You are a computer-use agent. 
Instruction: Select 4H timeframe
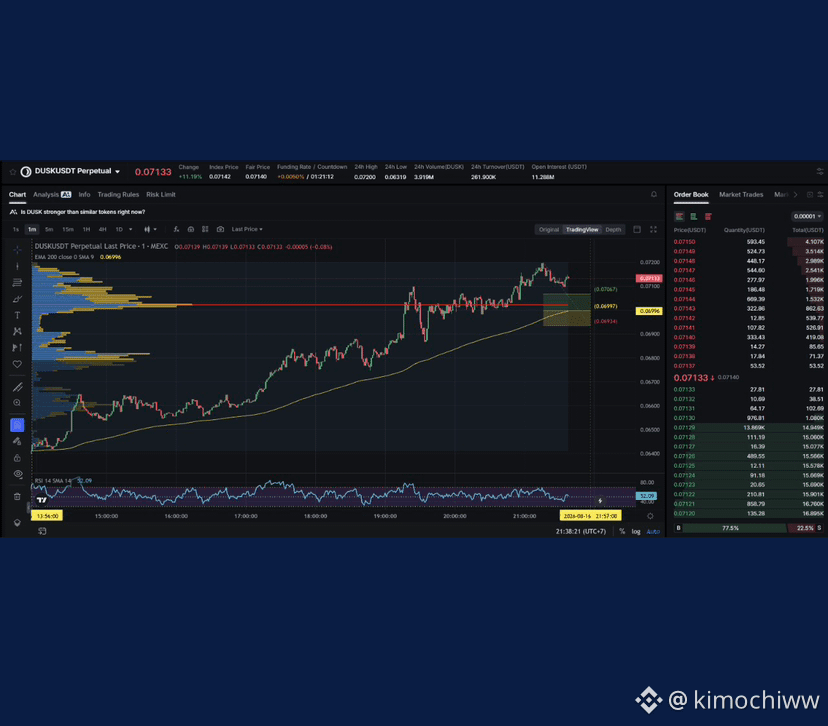coord(102,229)
